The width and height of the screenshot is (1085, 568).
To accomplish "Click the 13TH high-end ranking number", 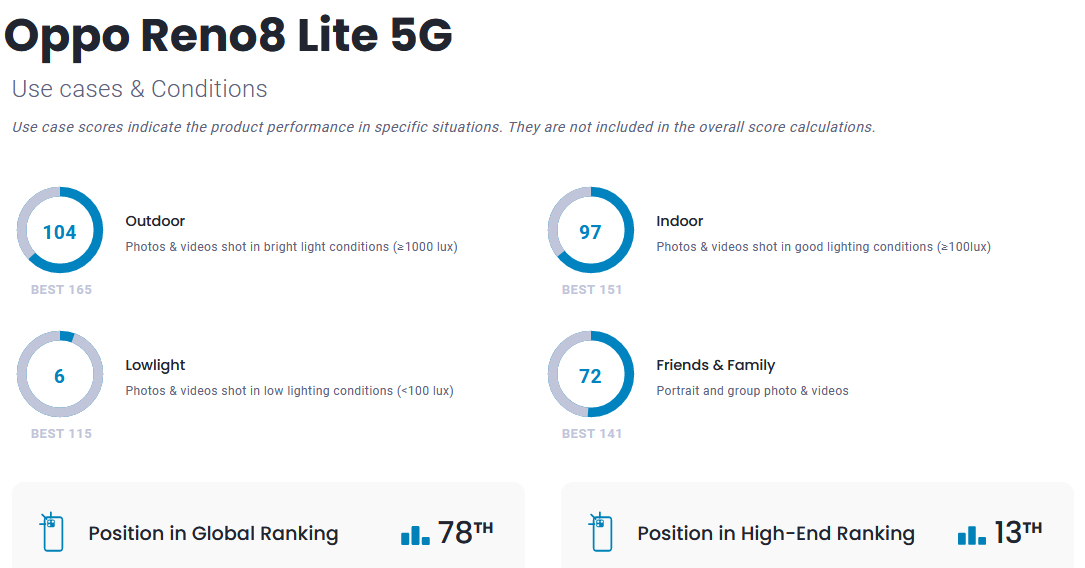I will (x=1017, y=532).
